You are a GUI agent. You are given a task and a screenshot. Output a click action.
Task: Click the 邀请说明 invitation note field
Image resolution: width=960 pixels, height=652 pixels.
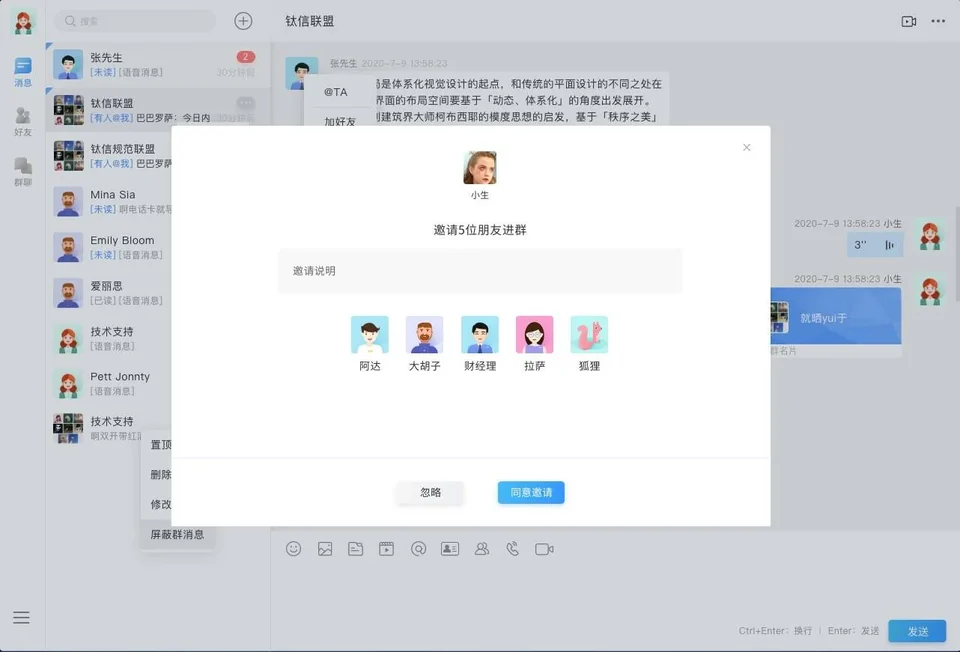pyautogui.click(x=480, y=271)
